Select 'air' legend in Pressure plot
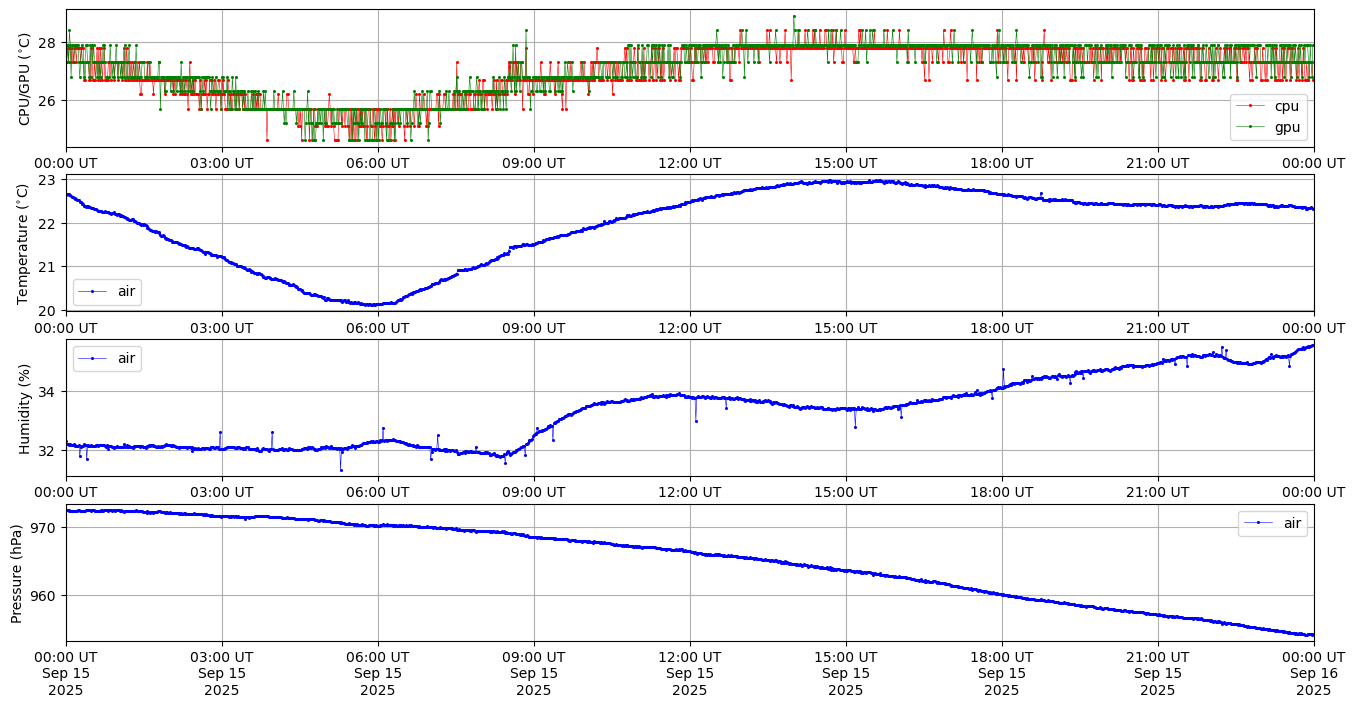This screenshot has height=707, width=1355. click(x=1273, y=523)
